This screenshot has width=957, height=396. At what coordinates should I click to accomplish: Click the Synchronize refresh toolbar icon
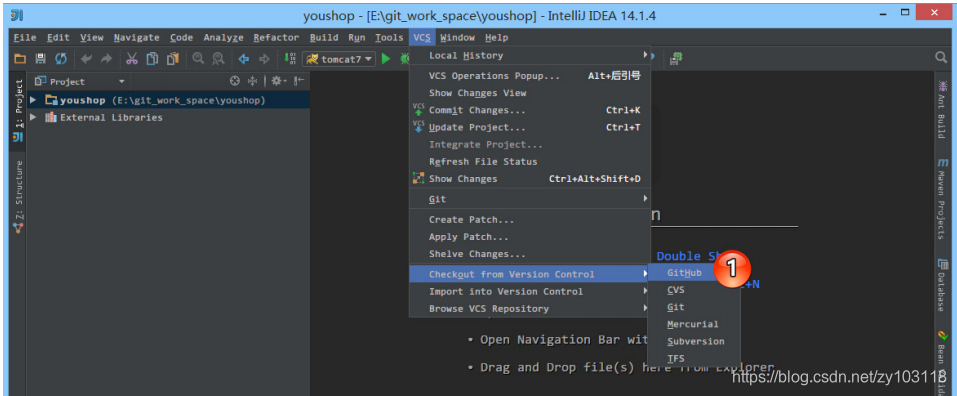point(61,59)
